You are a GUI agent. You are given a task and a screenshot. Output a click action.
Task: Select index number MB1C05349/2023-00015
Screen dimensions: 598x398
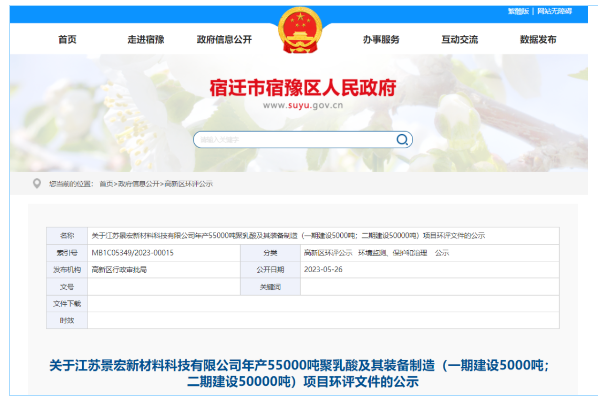(132, 253)
